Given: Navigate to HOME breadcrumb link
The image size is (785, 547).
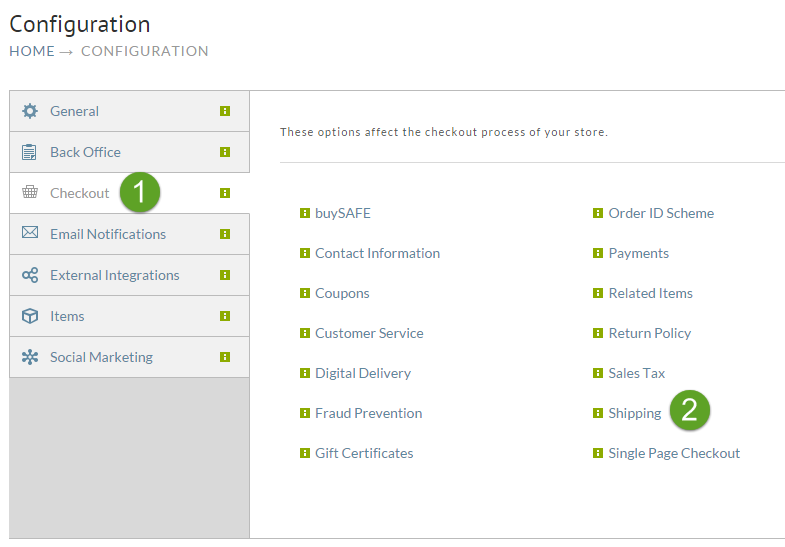Looking at the screenshot, I should (x=32, y=51).
